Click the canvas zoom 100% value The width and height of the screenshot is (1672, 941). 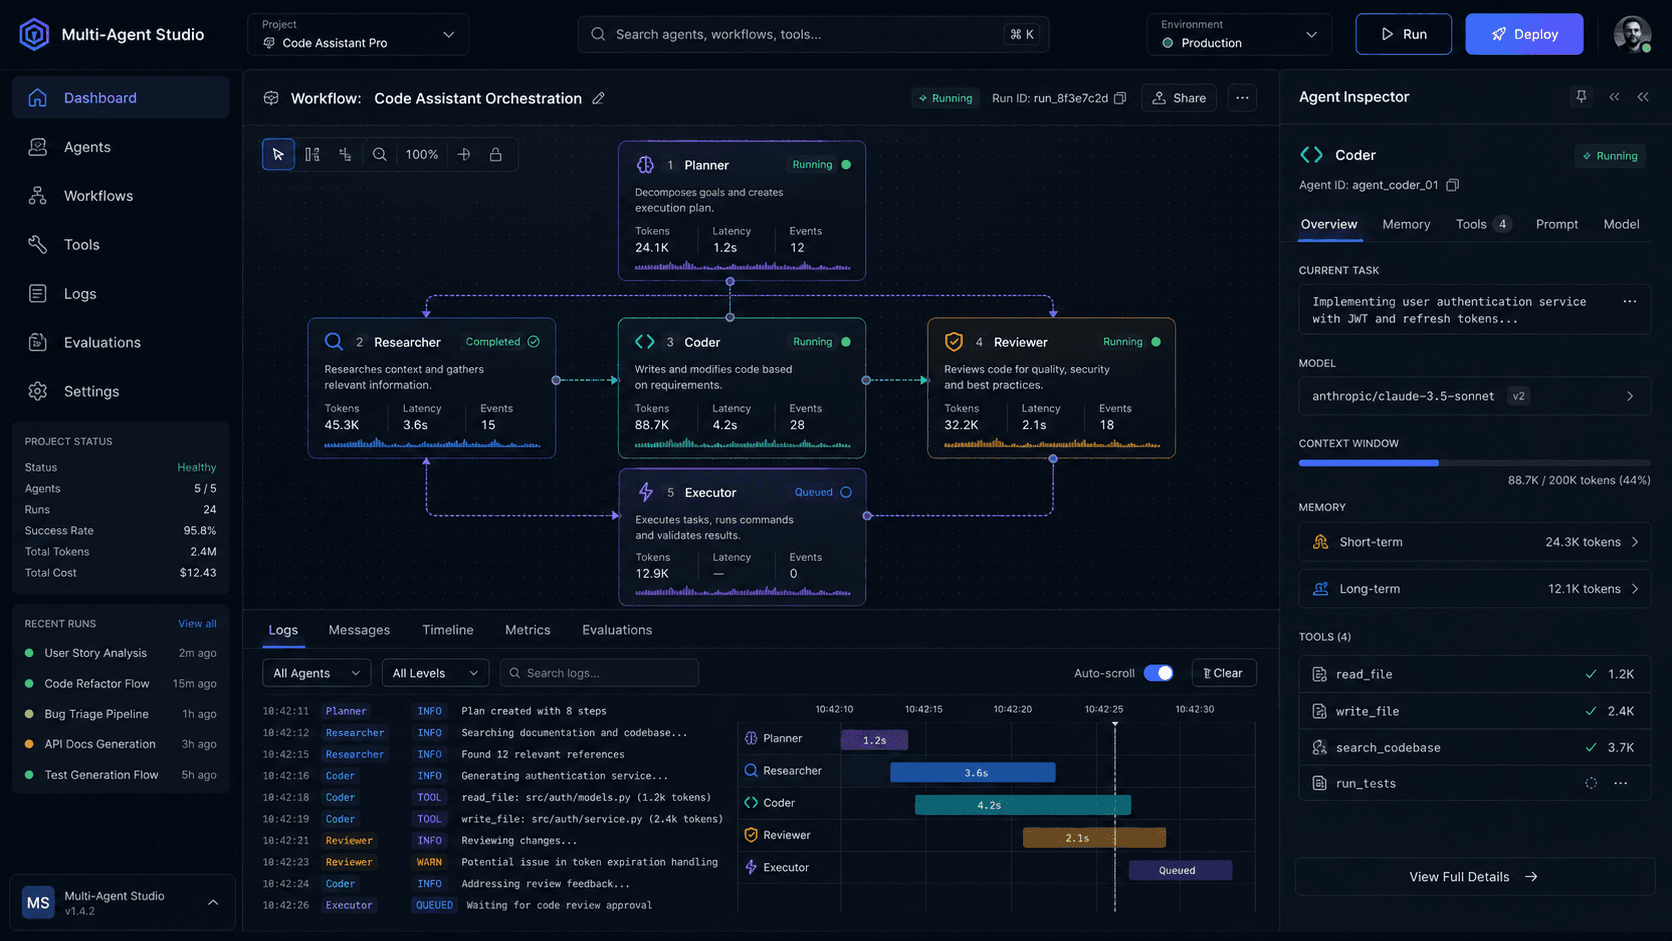coord(422,154)
